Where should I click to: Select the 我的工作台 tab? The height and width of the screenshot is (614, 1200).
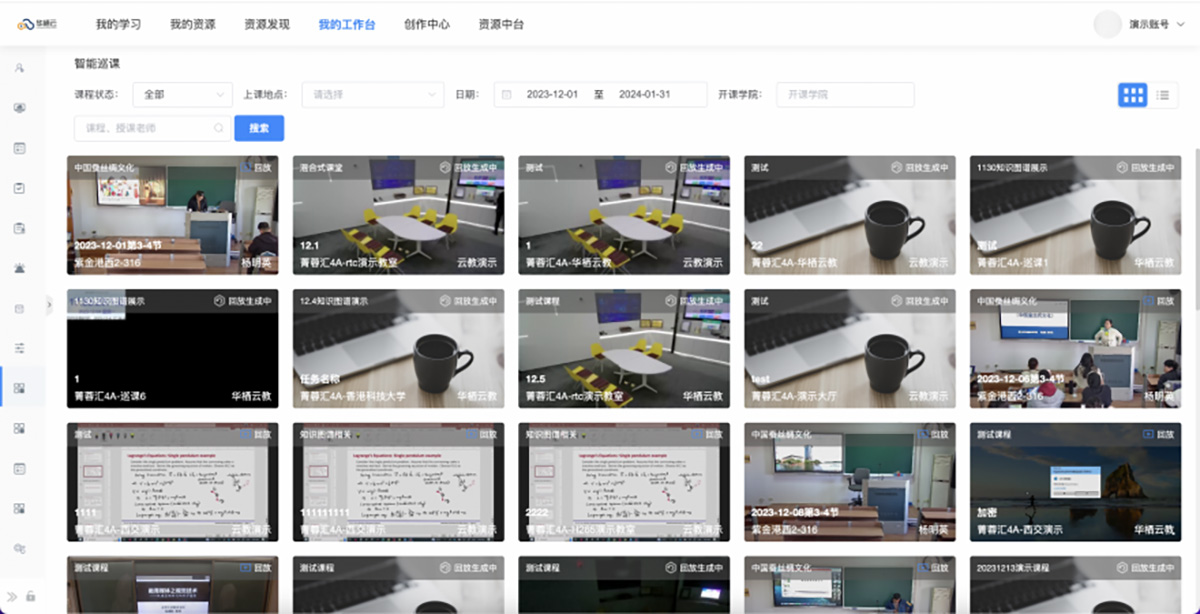[x=347, y=24]
